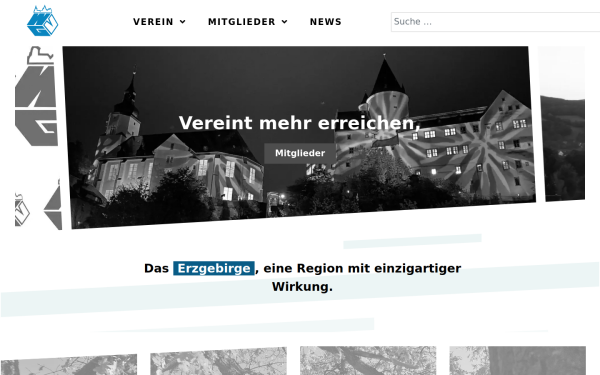Open the first tree photo thumbnail
600x375 pixels.
pos(68,365)
